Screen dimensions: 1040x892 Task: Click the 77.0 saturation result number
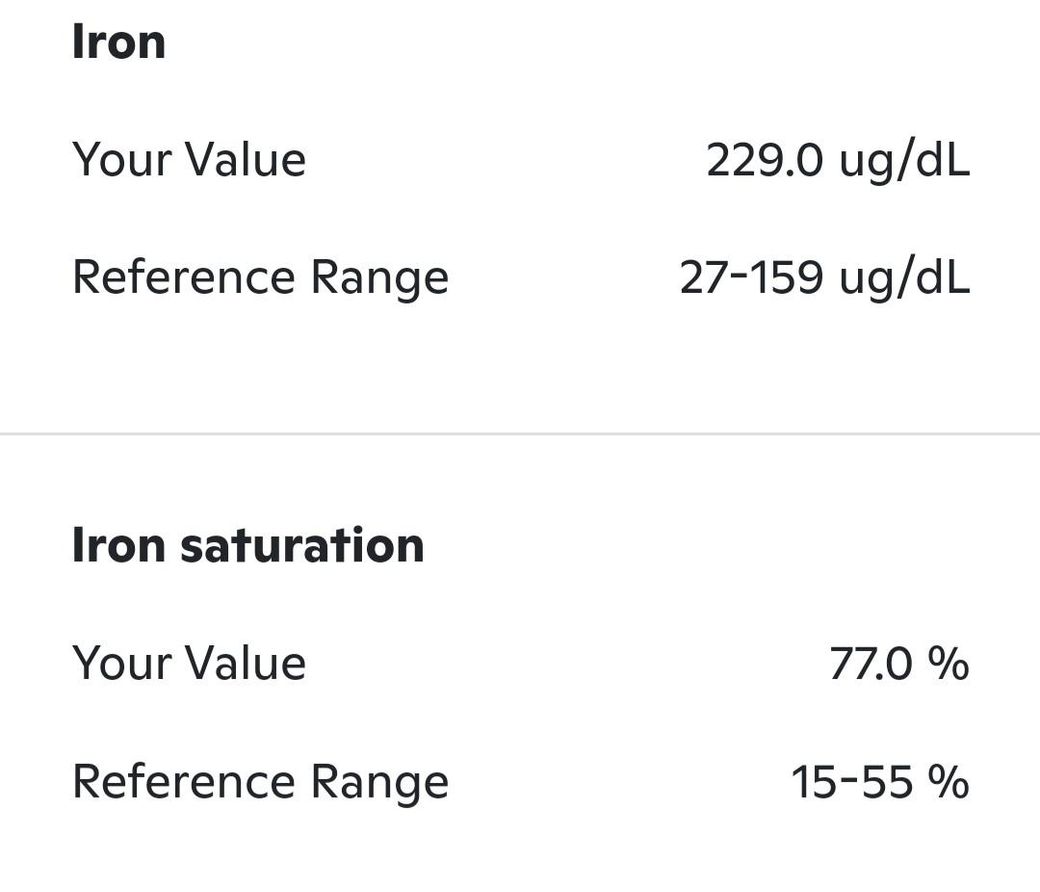point(870,664)
